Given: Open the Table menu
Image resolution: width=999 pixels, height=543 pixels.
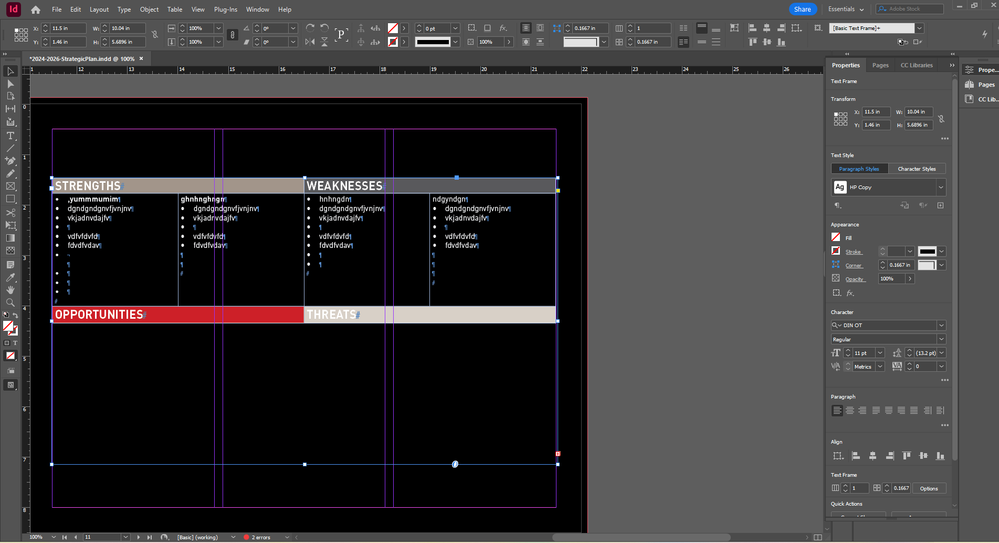Looking at the screenshot, I should click(x=174, y=9).
